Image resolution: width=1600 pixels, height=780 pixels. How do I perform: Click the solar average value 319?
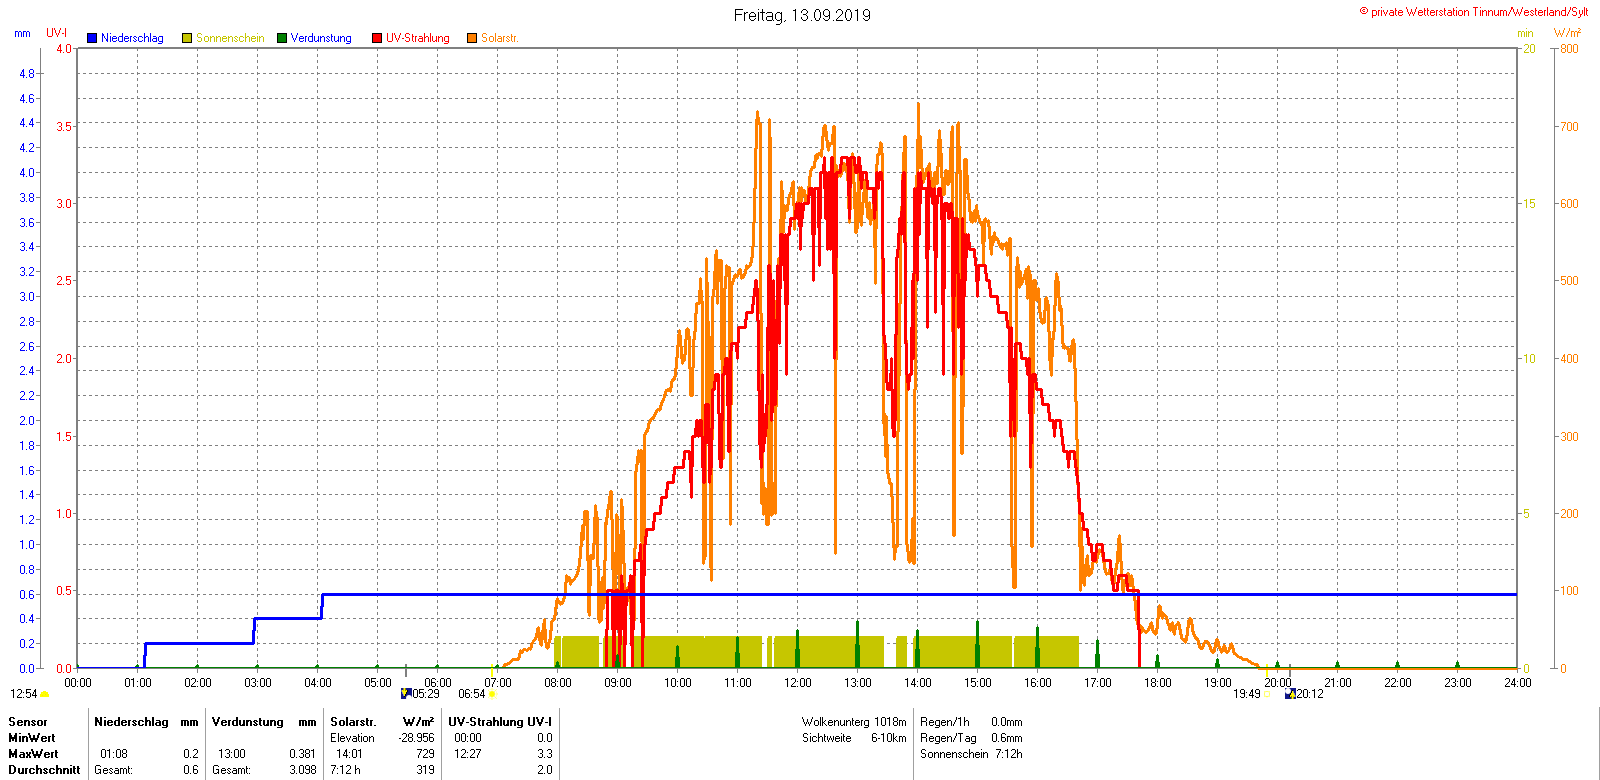(x=425, y=770)
